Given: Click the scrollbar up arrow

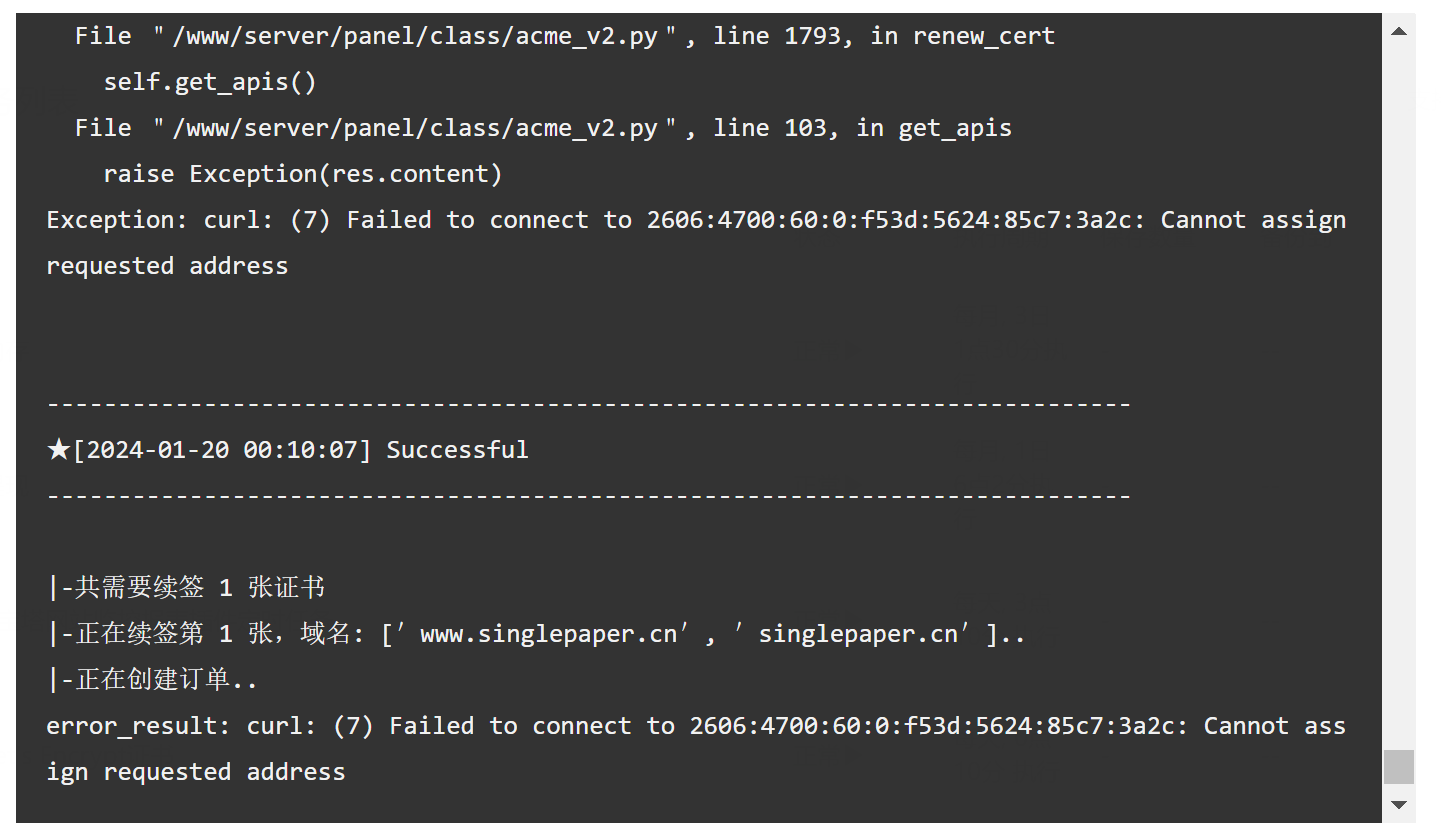Looking at the screenshot, I should point(1398,32).
